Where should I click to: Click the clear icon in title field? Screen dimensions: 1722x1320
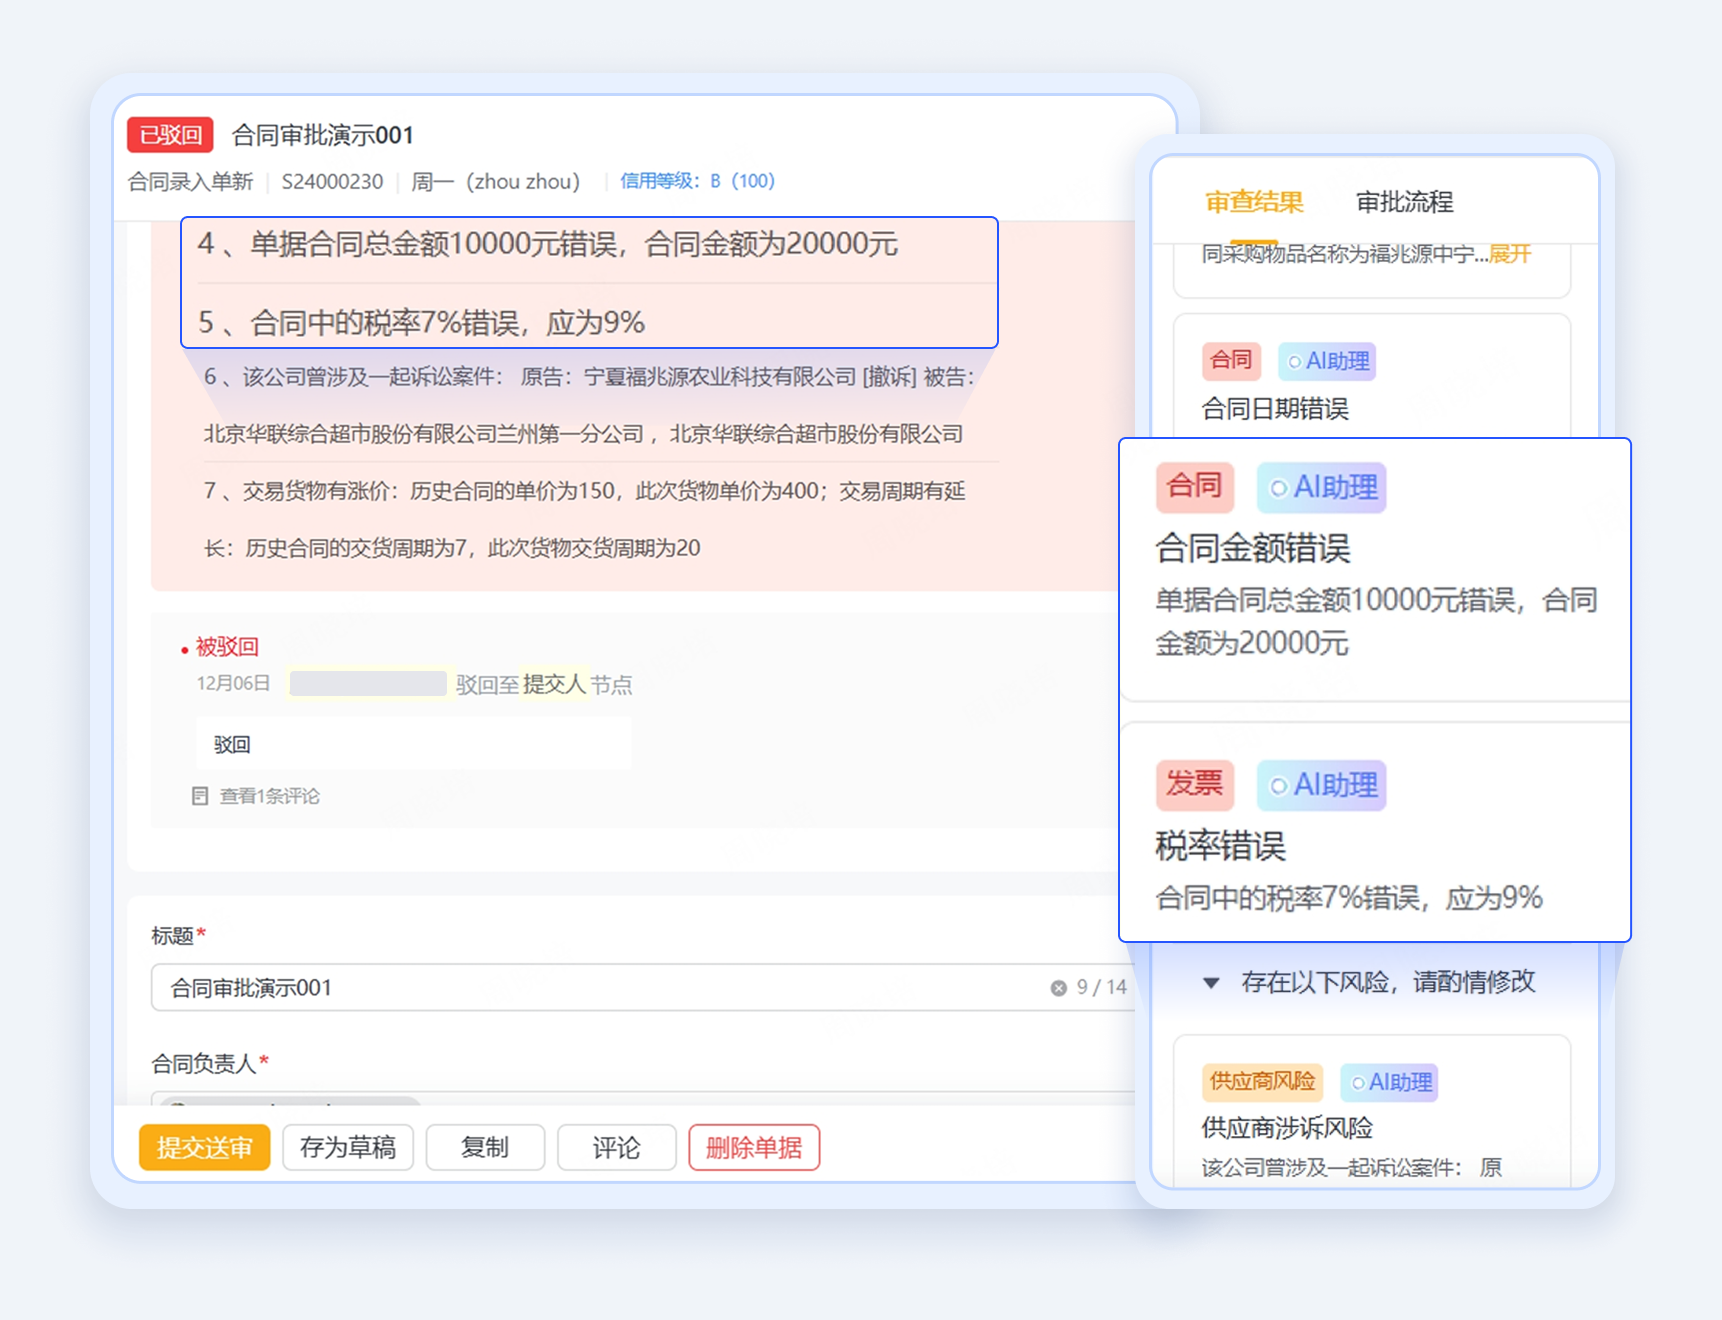(1058, 988)
